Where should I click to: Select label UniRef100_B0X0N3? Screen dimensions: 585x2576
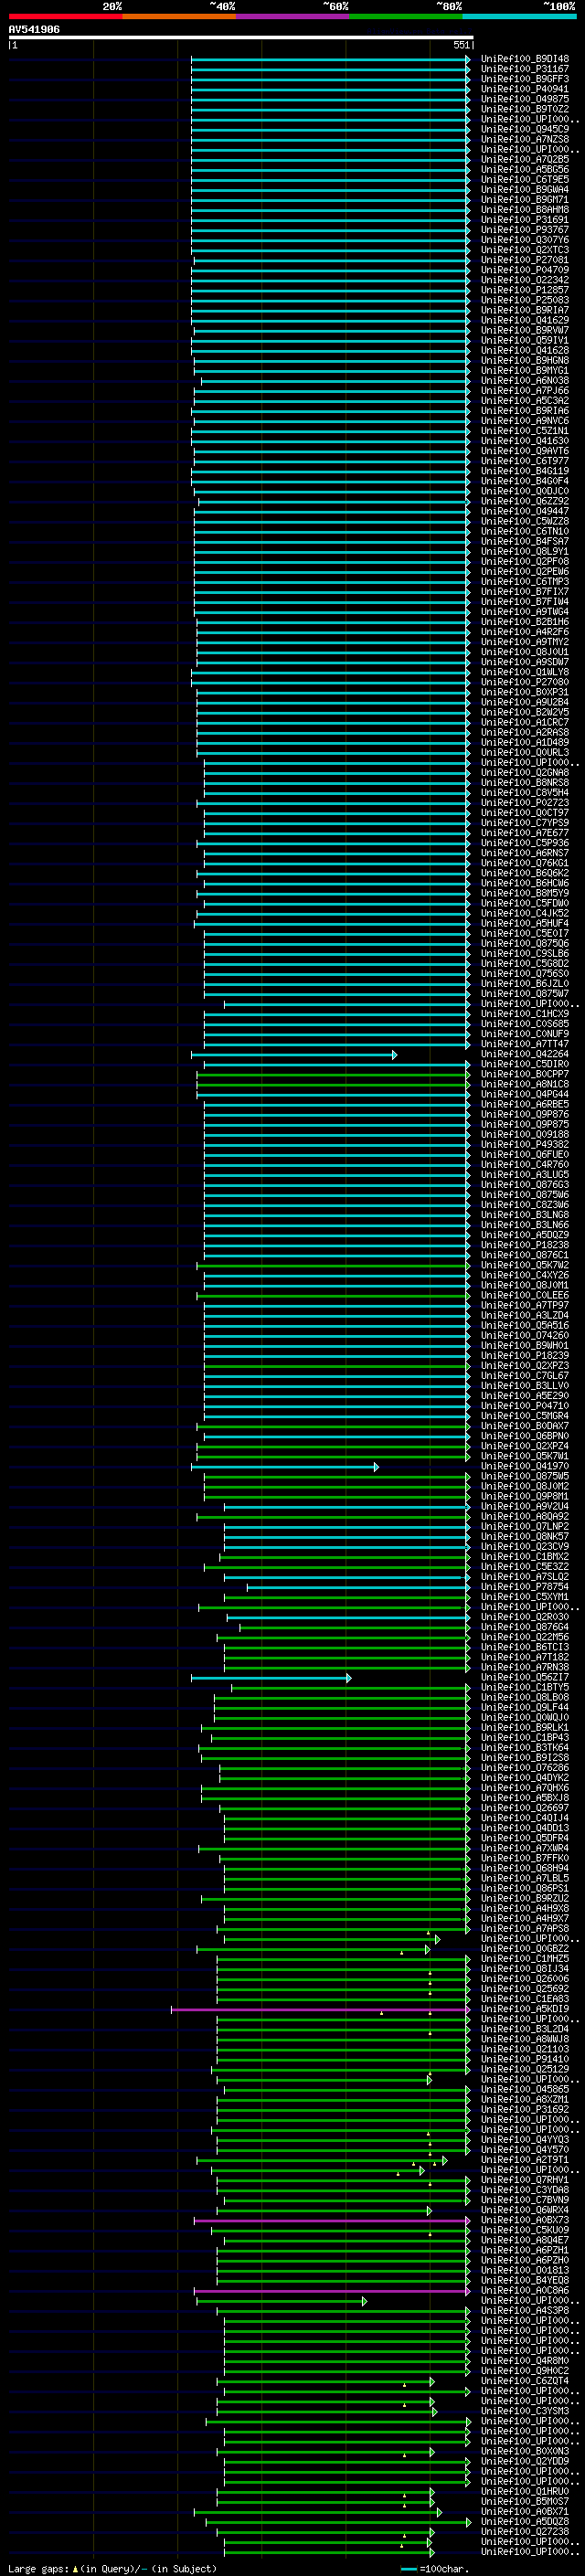coord(524,2451)
